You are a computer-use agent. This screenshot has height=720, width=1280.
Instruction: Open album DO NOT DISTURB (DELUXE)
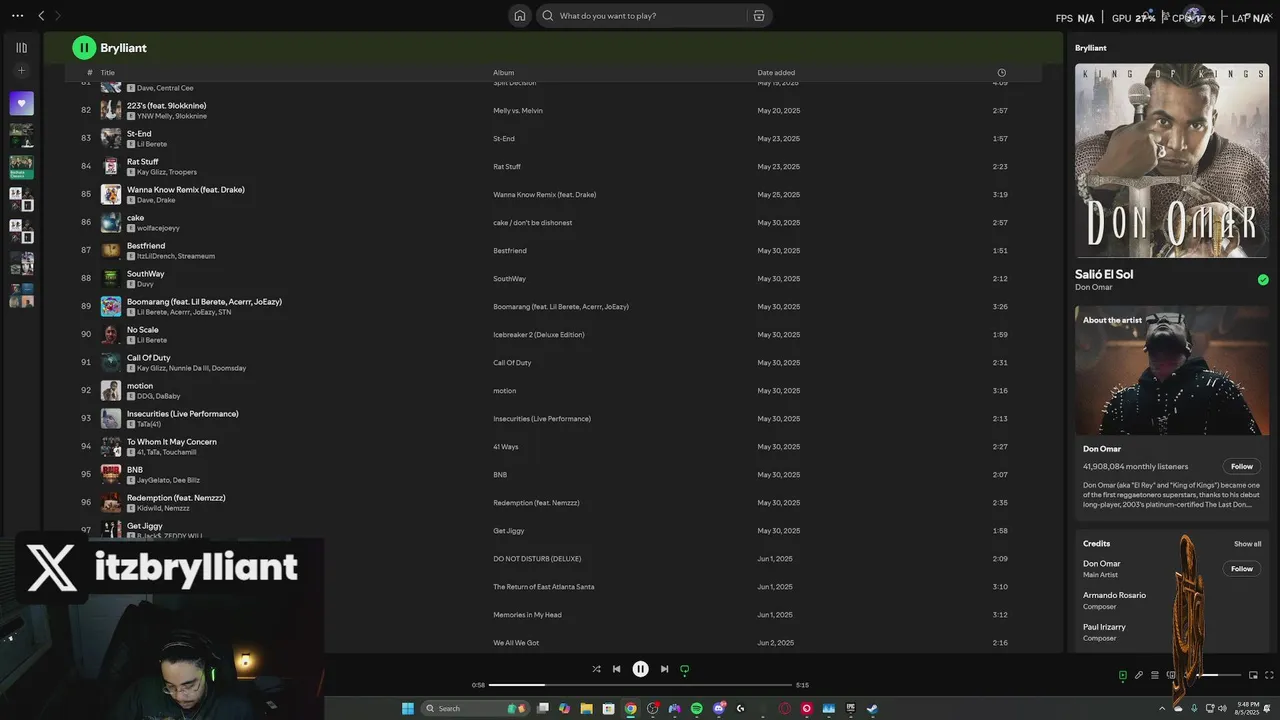coord(537,559)
